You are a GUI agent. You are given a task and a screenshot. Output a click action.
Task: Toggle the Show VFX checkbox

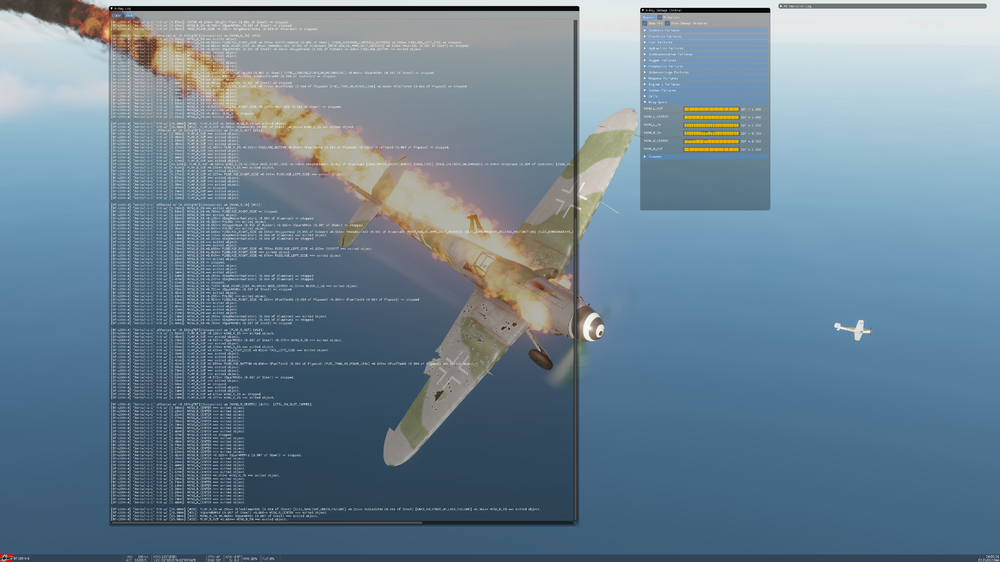645,23
